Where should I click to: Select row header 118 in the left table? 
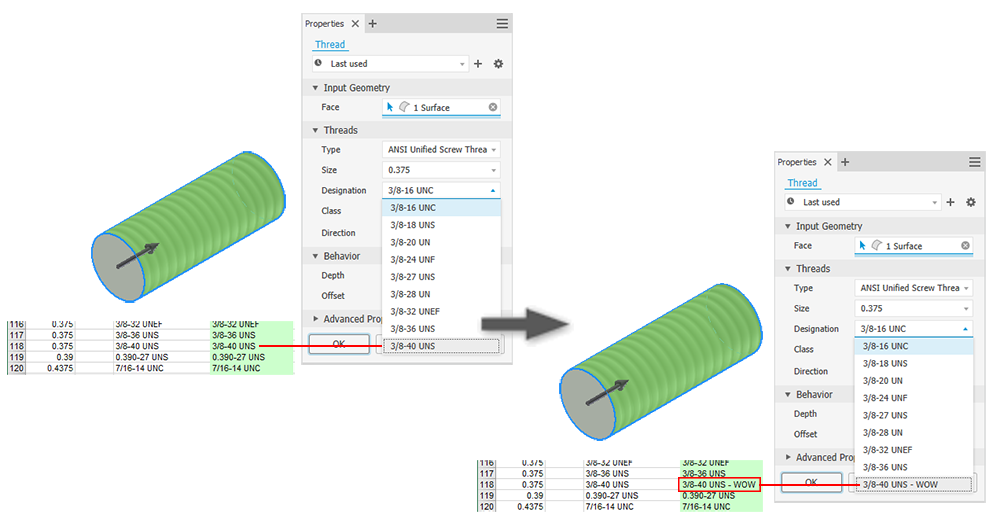click(x=17, y=346)
